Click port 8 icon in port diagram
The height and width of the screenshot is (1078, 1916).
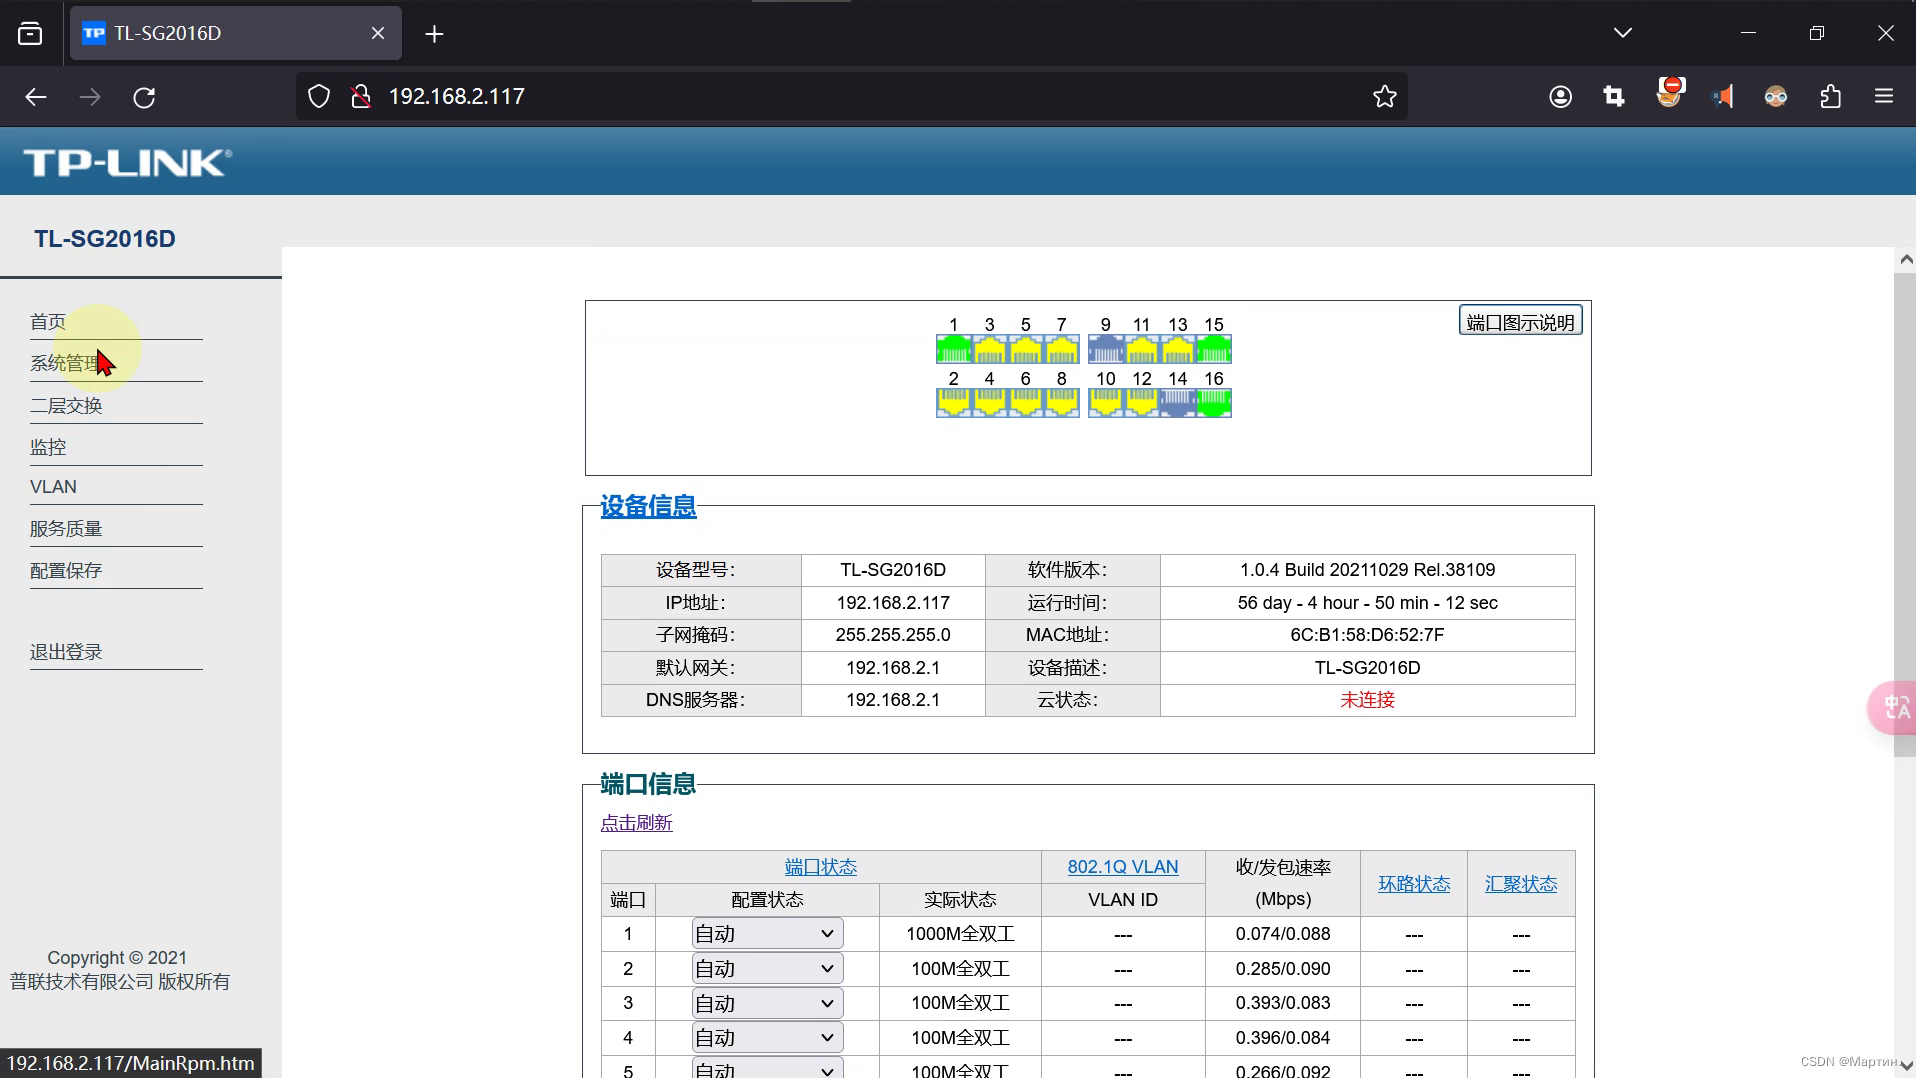[1061, 403]
